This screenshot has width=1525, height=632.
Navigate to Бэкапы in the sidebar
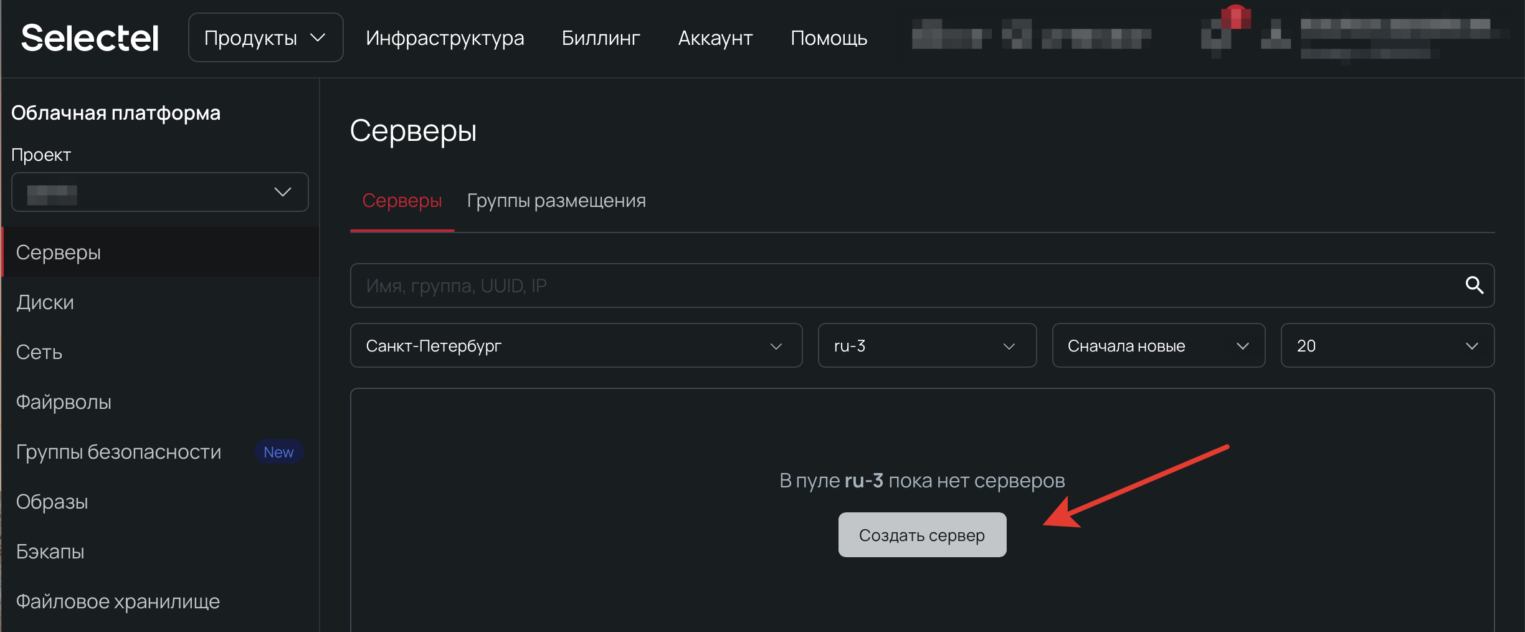click(x=47, y=551)
